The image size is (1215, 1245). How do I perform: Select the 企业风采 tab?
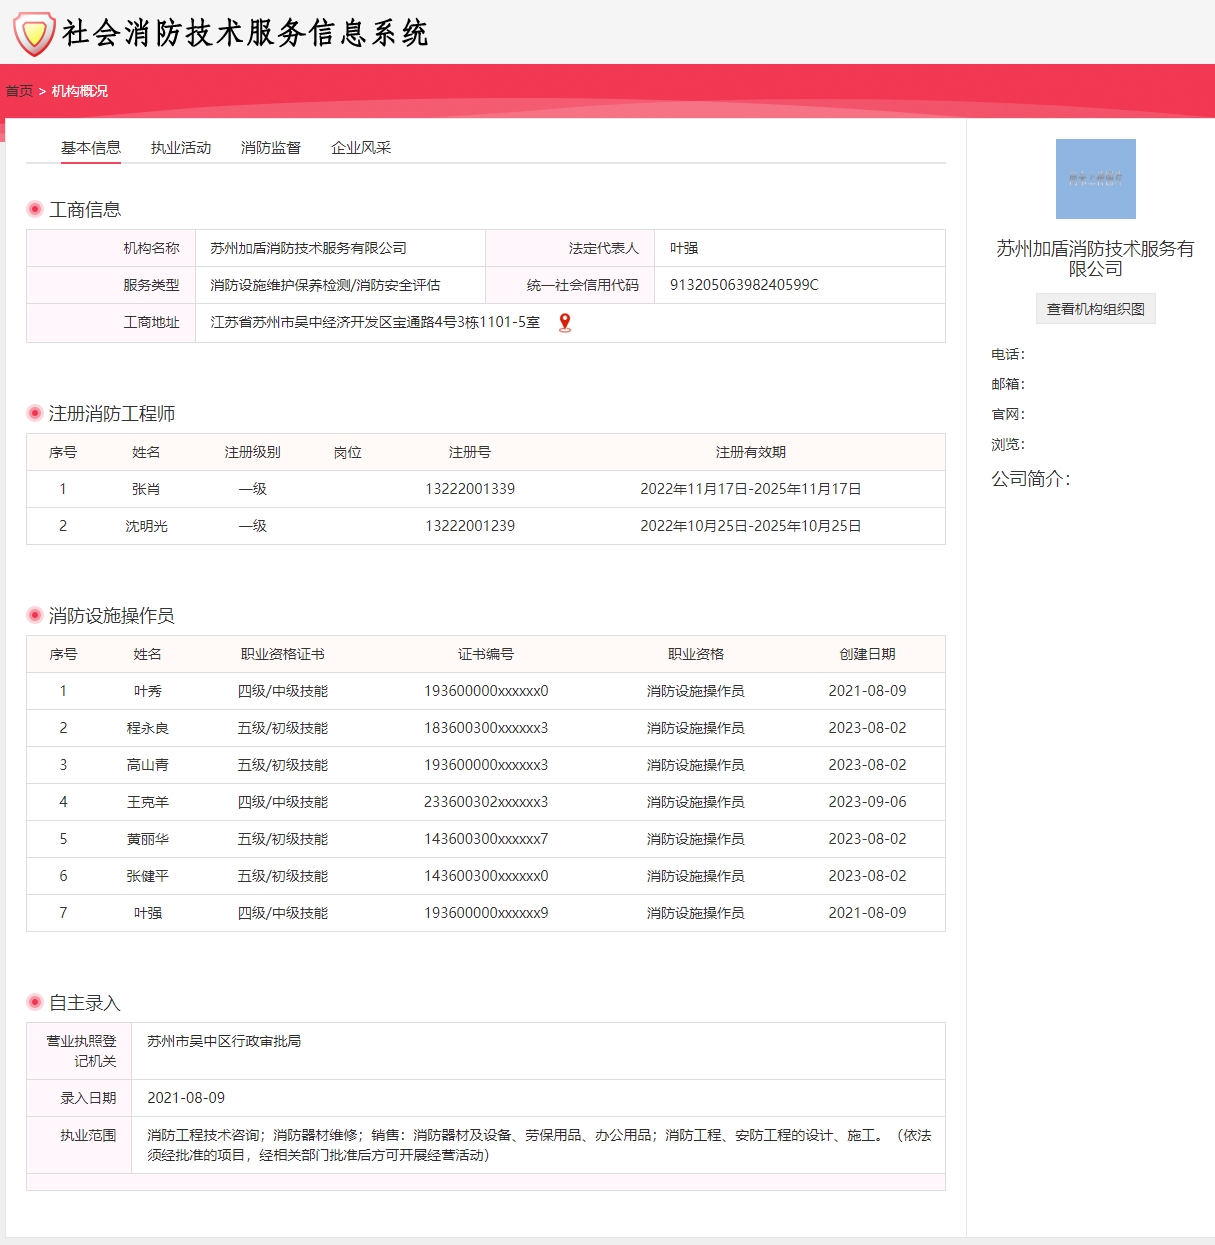click(x=361, y=148)
